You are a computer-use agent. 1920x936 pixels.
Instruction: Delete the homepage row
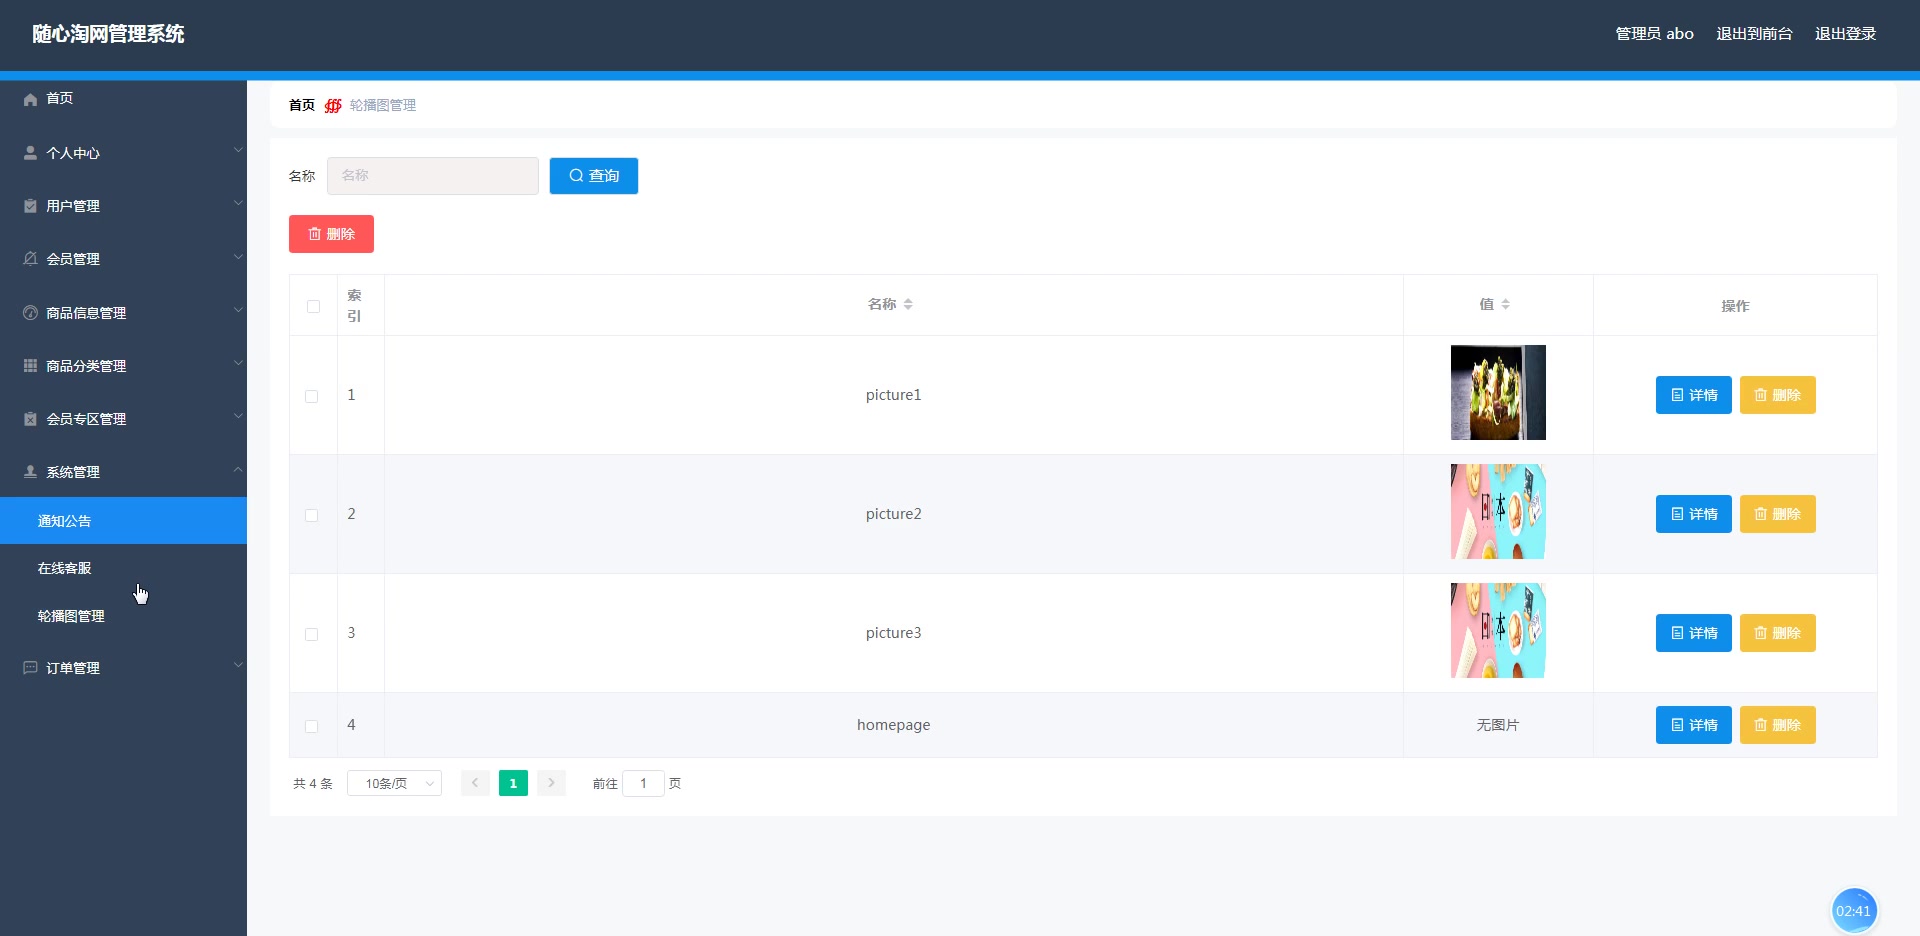[x=1778, y=725]
